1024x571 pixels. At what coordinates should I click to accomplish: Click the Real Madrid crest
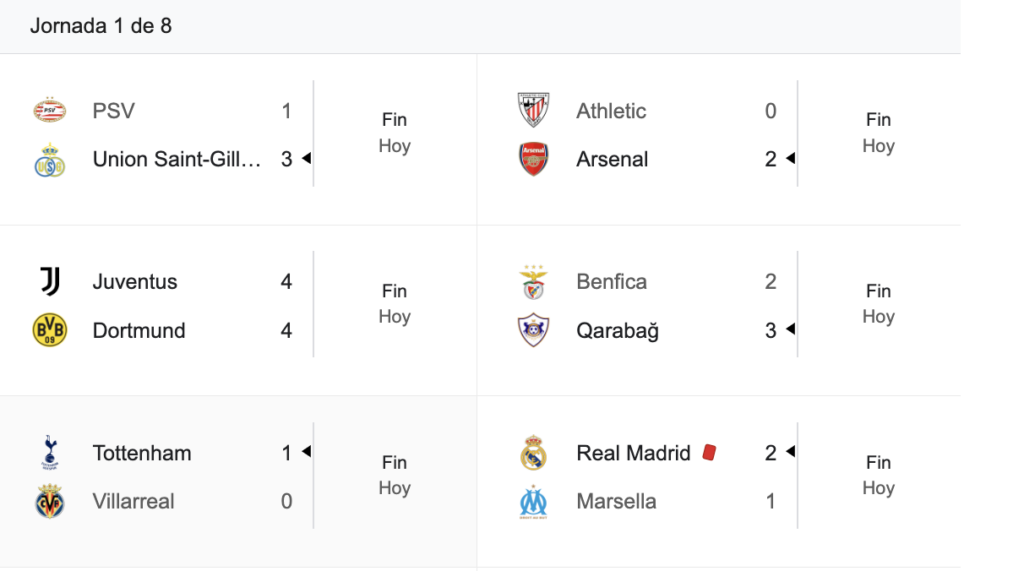pos(533,453)
